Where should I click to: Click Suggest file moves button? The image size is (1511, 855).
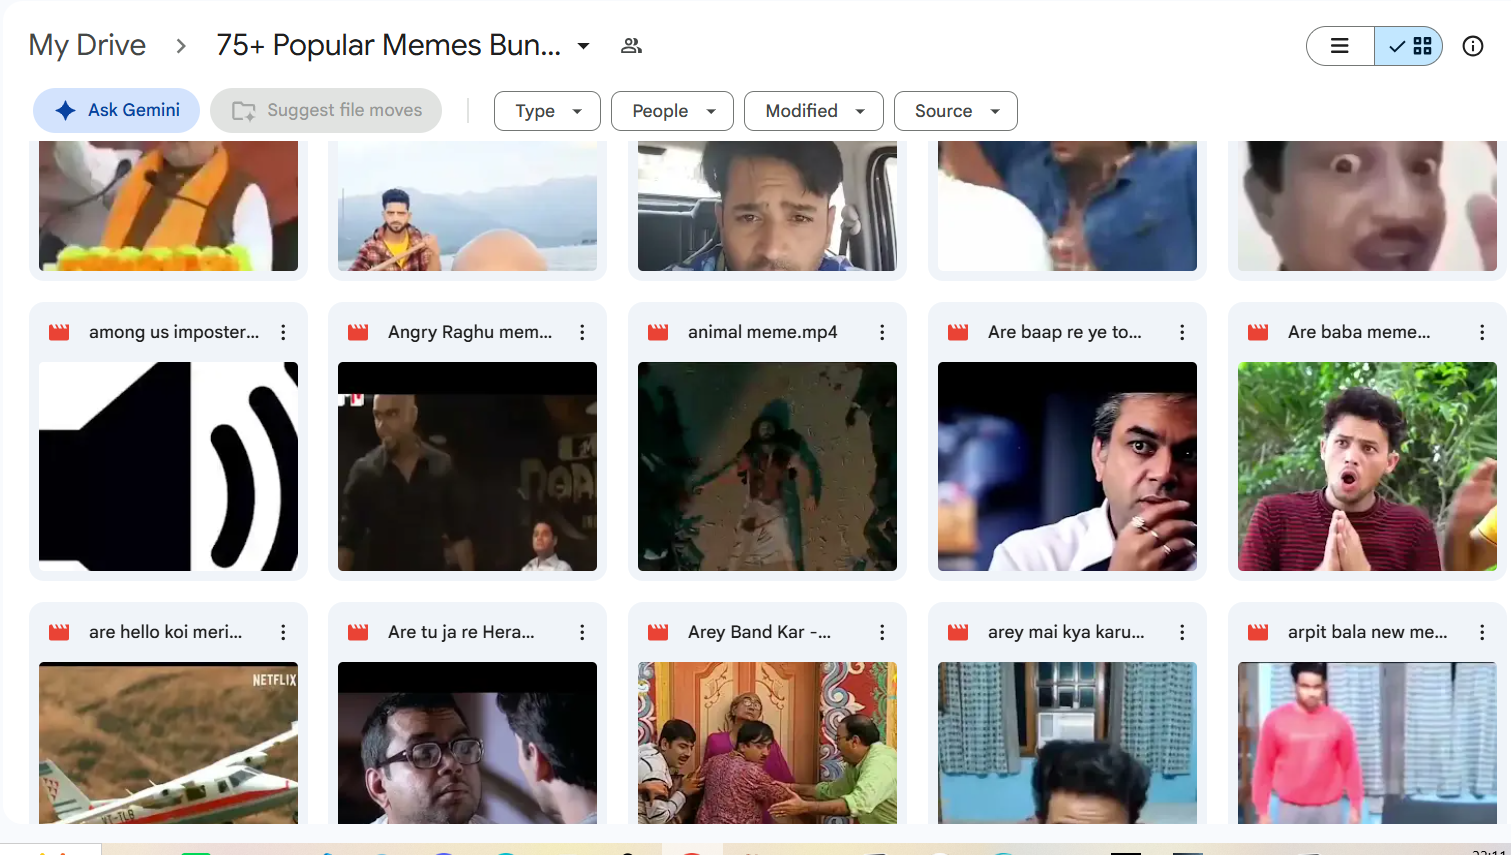[x=326, y=110]
